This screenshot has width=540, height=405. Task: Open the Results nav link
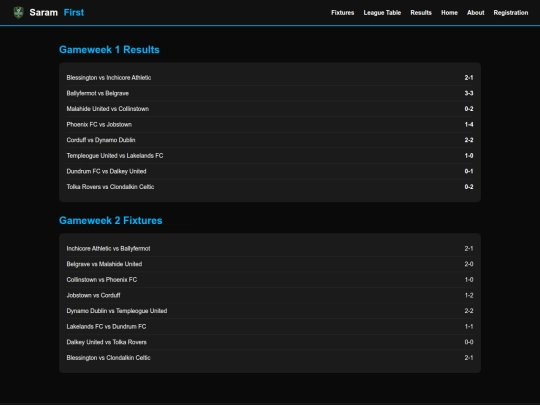pos(421,13)
